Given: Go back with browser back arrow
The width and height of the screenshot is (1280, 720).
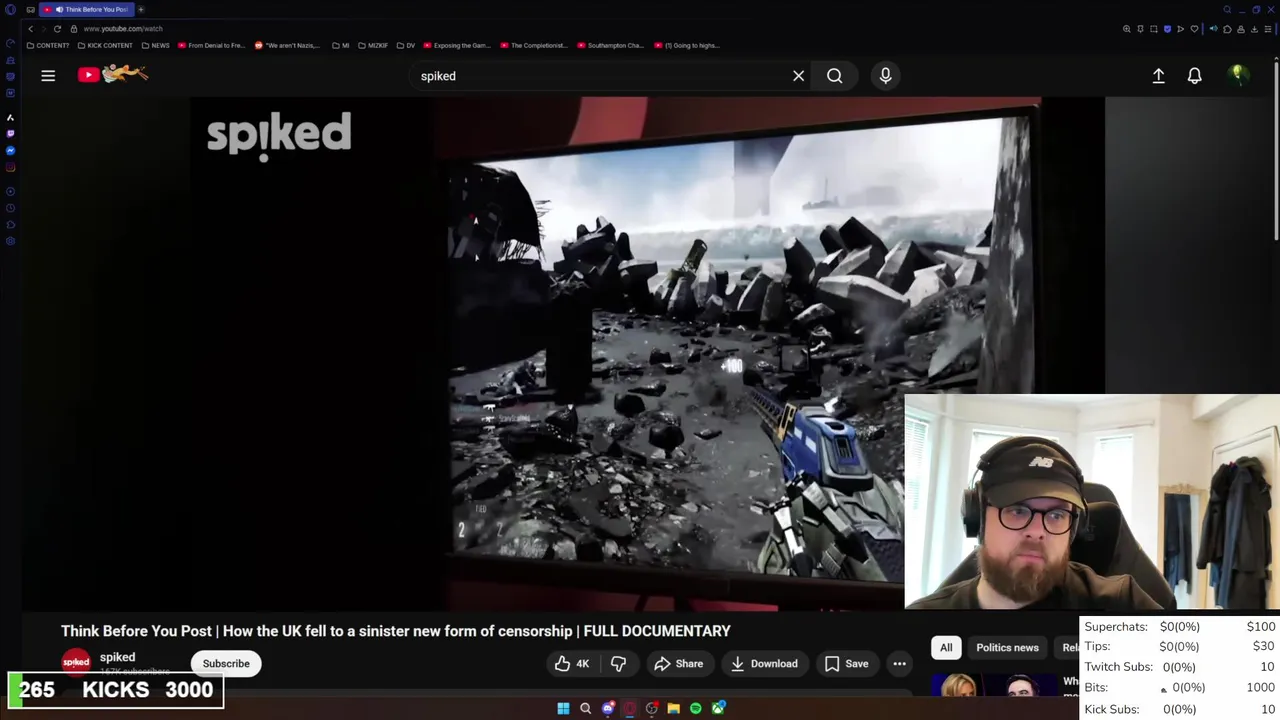Looking at the screenshot, I should pyautogui.click(x=30, y=29).
